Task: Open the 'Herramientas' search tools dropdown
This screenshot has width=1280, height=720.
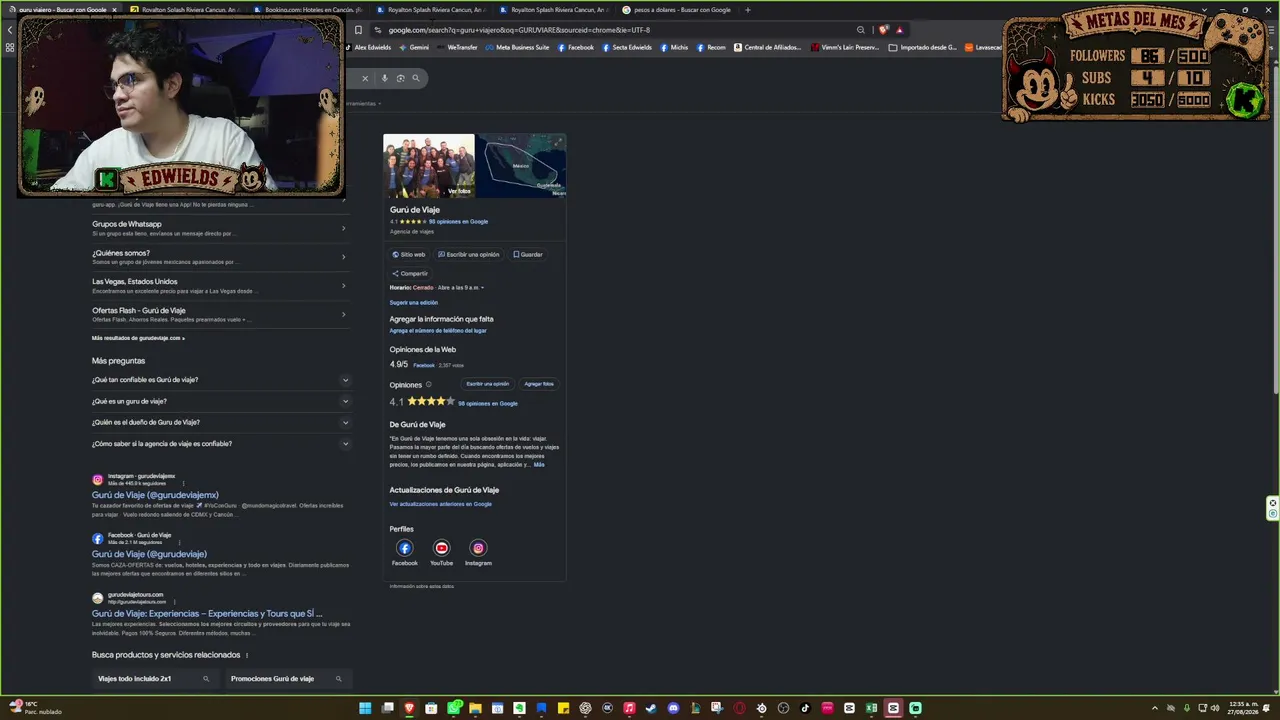Action: tap(361, 103)
